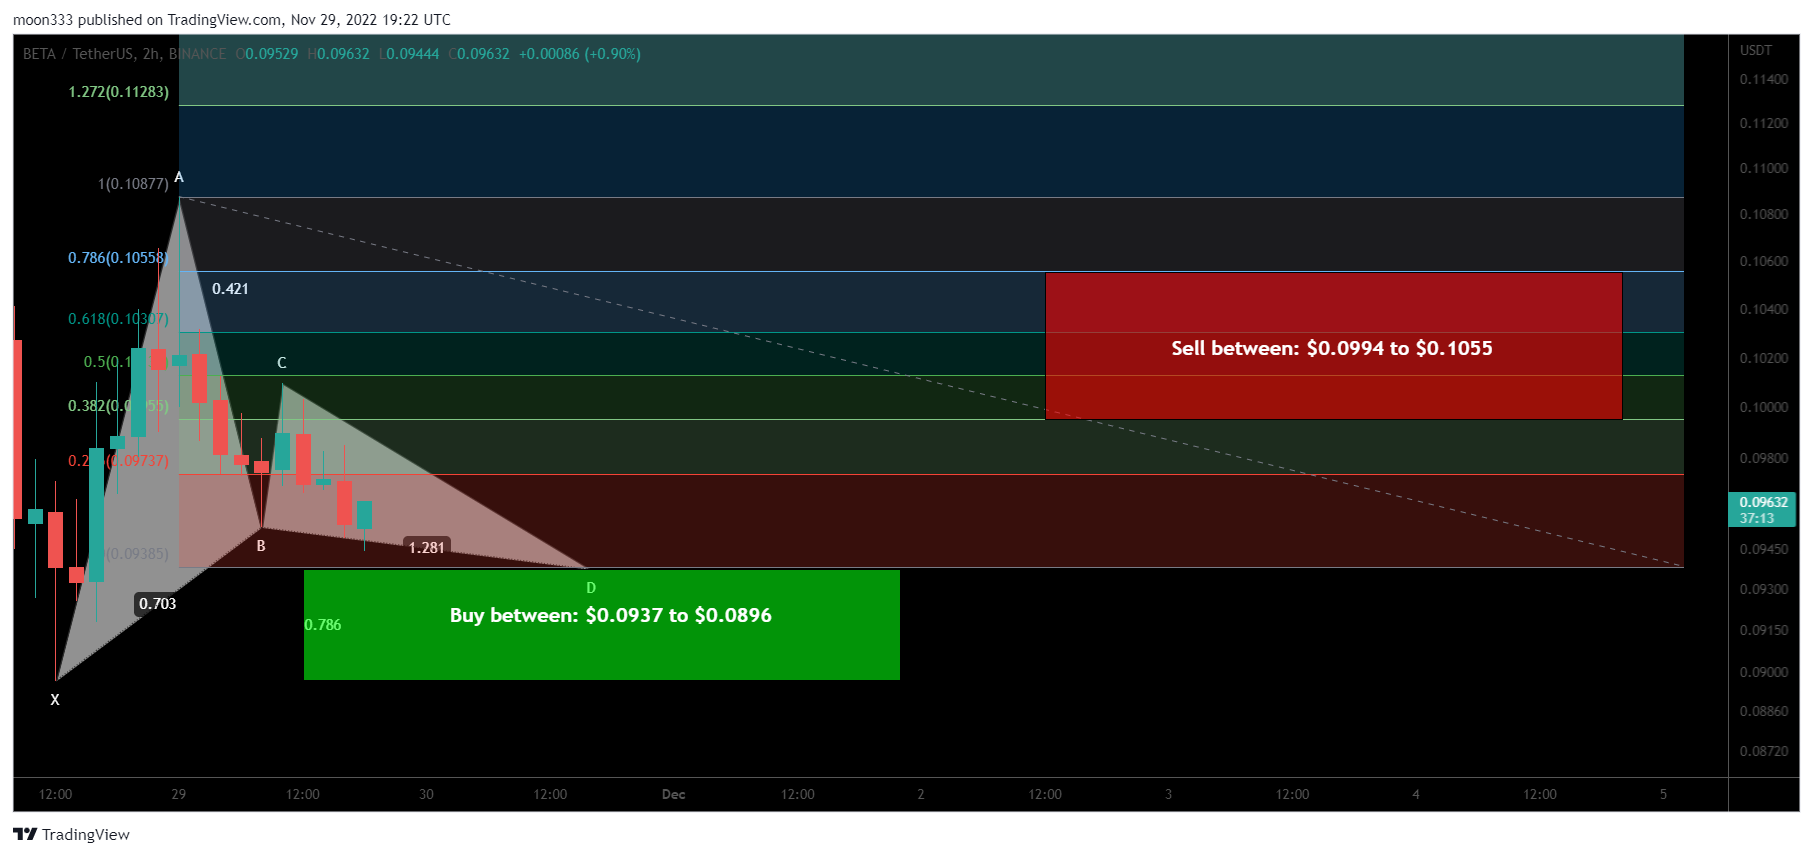Click 0.10800 on the price axis

pos(1764,214)
